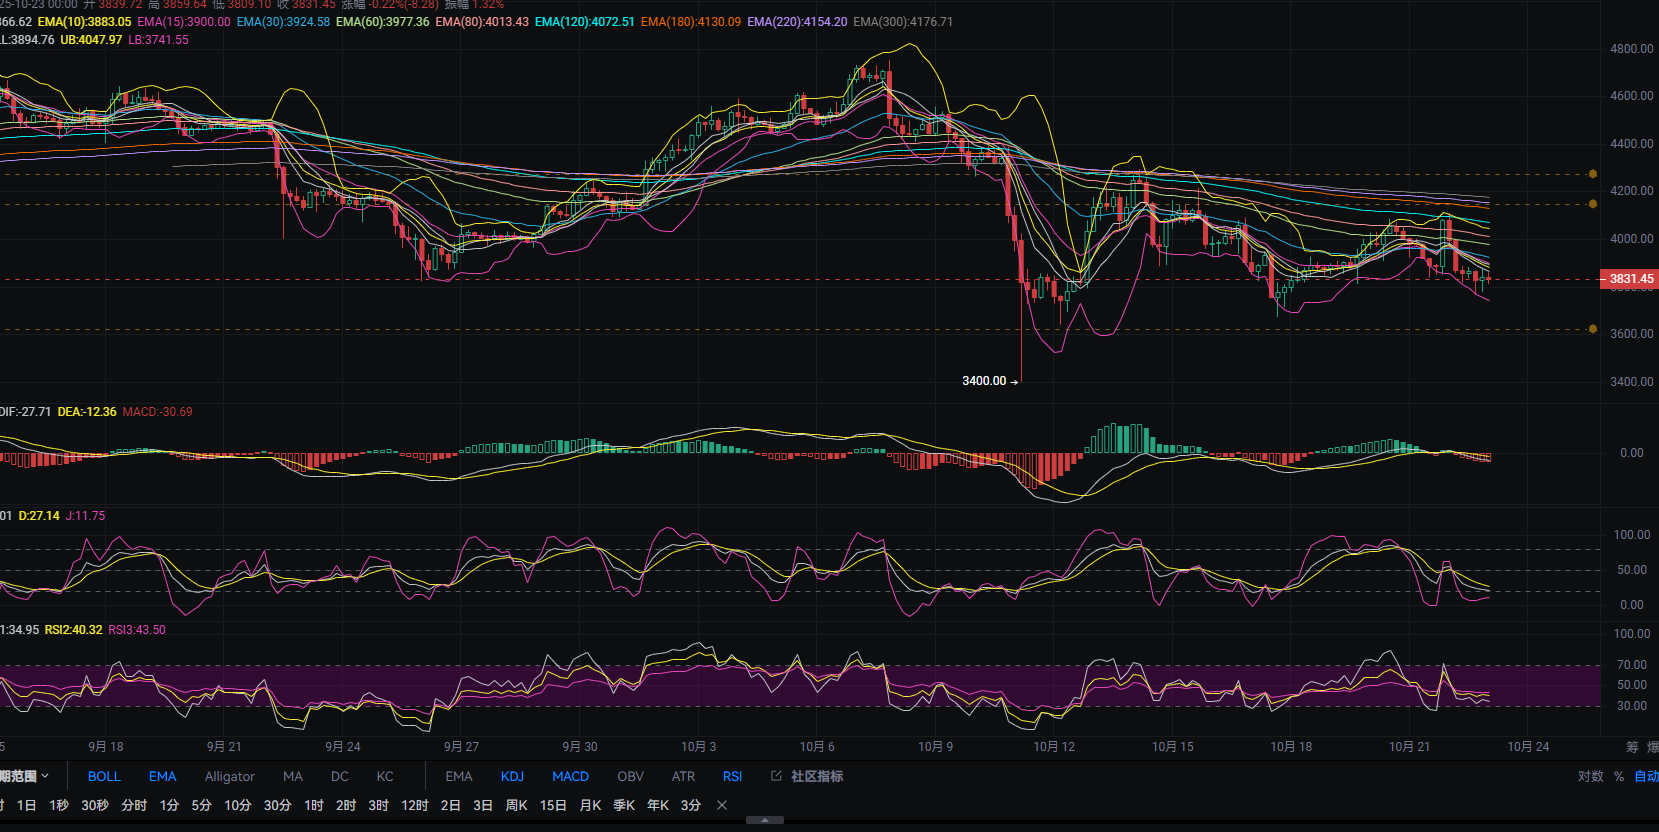
Task: Enable 对数 logarithmic price scale
Action: pos(1590,776)
